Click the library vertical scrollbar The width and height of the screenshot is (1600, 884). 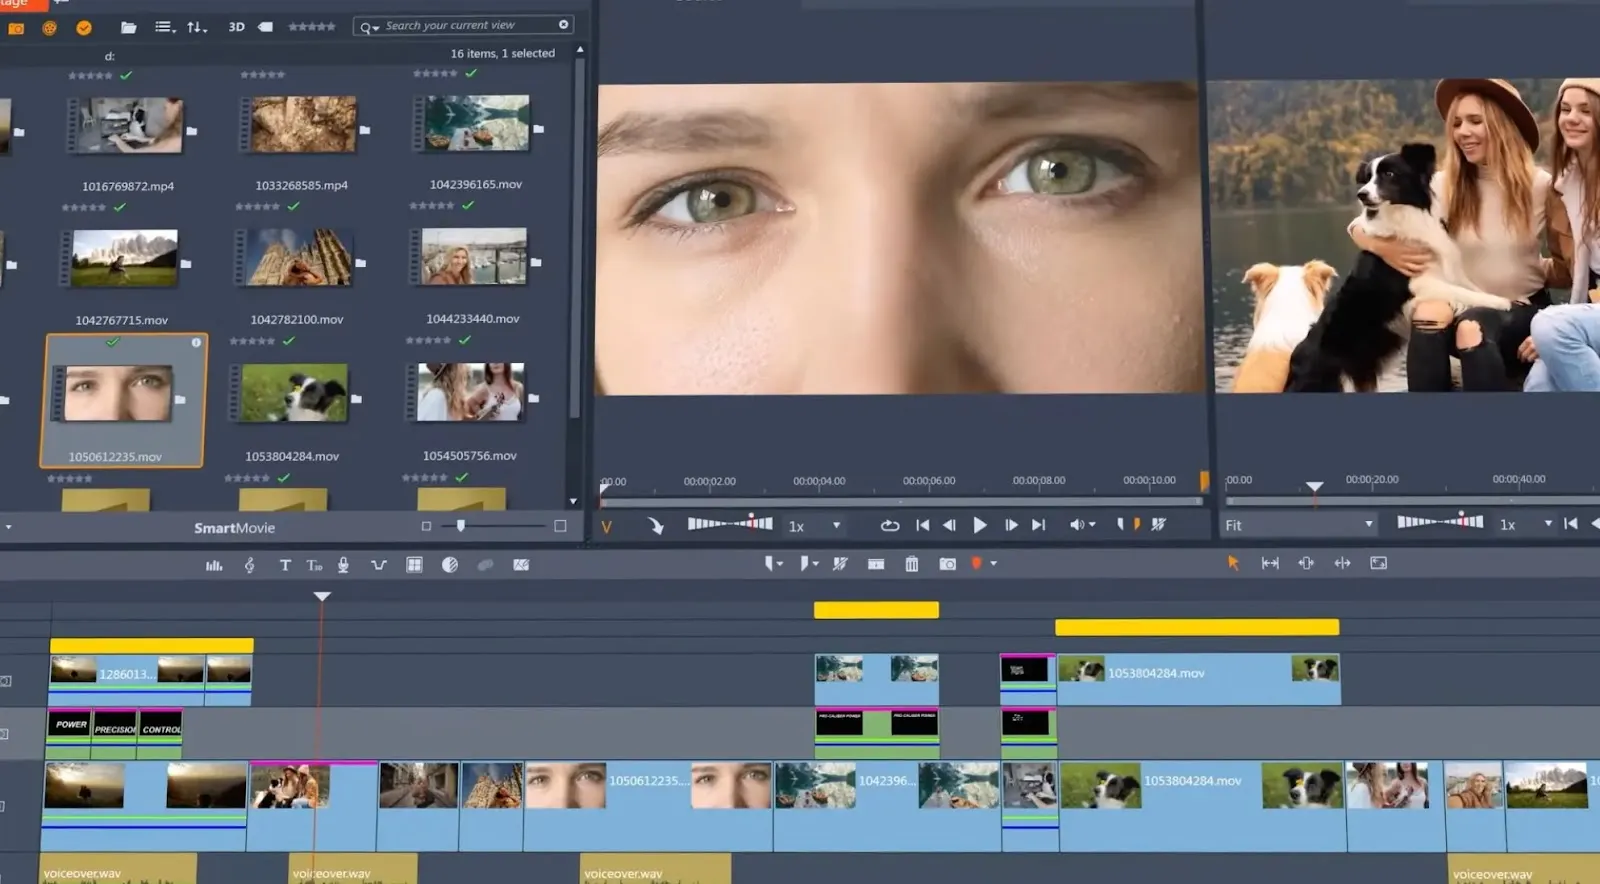(x=575, y=240)
